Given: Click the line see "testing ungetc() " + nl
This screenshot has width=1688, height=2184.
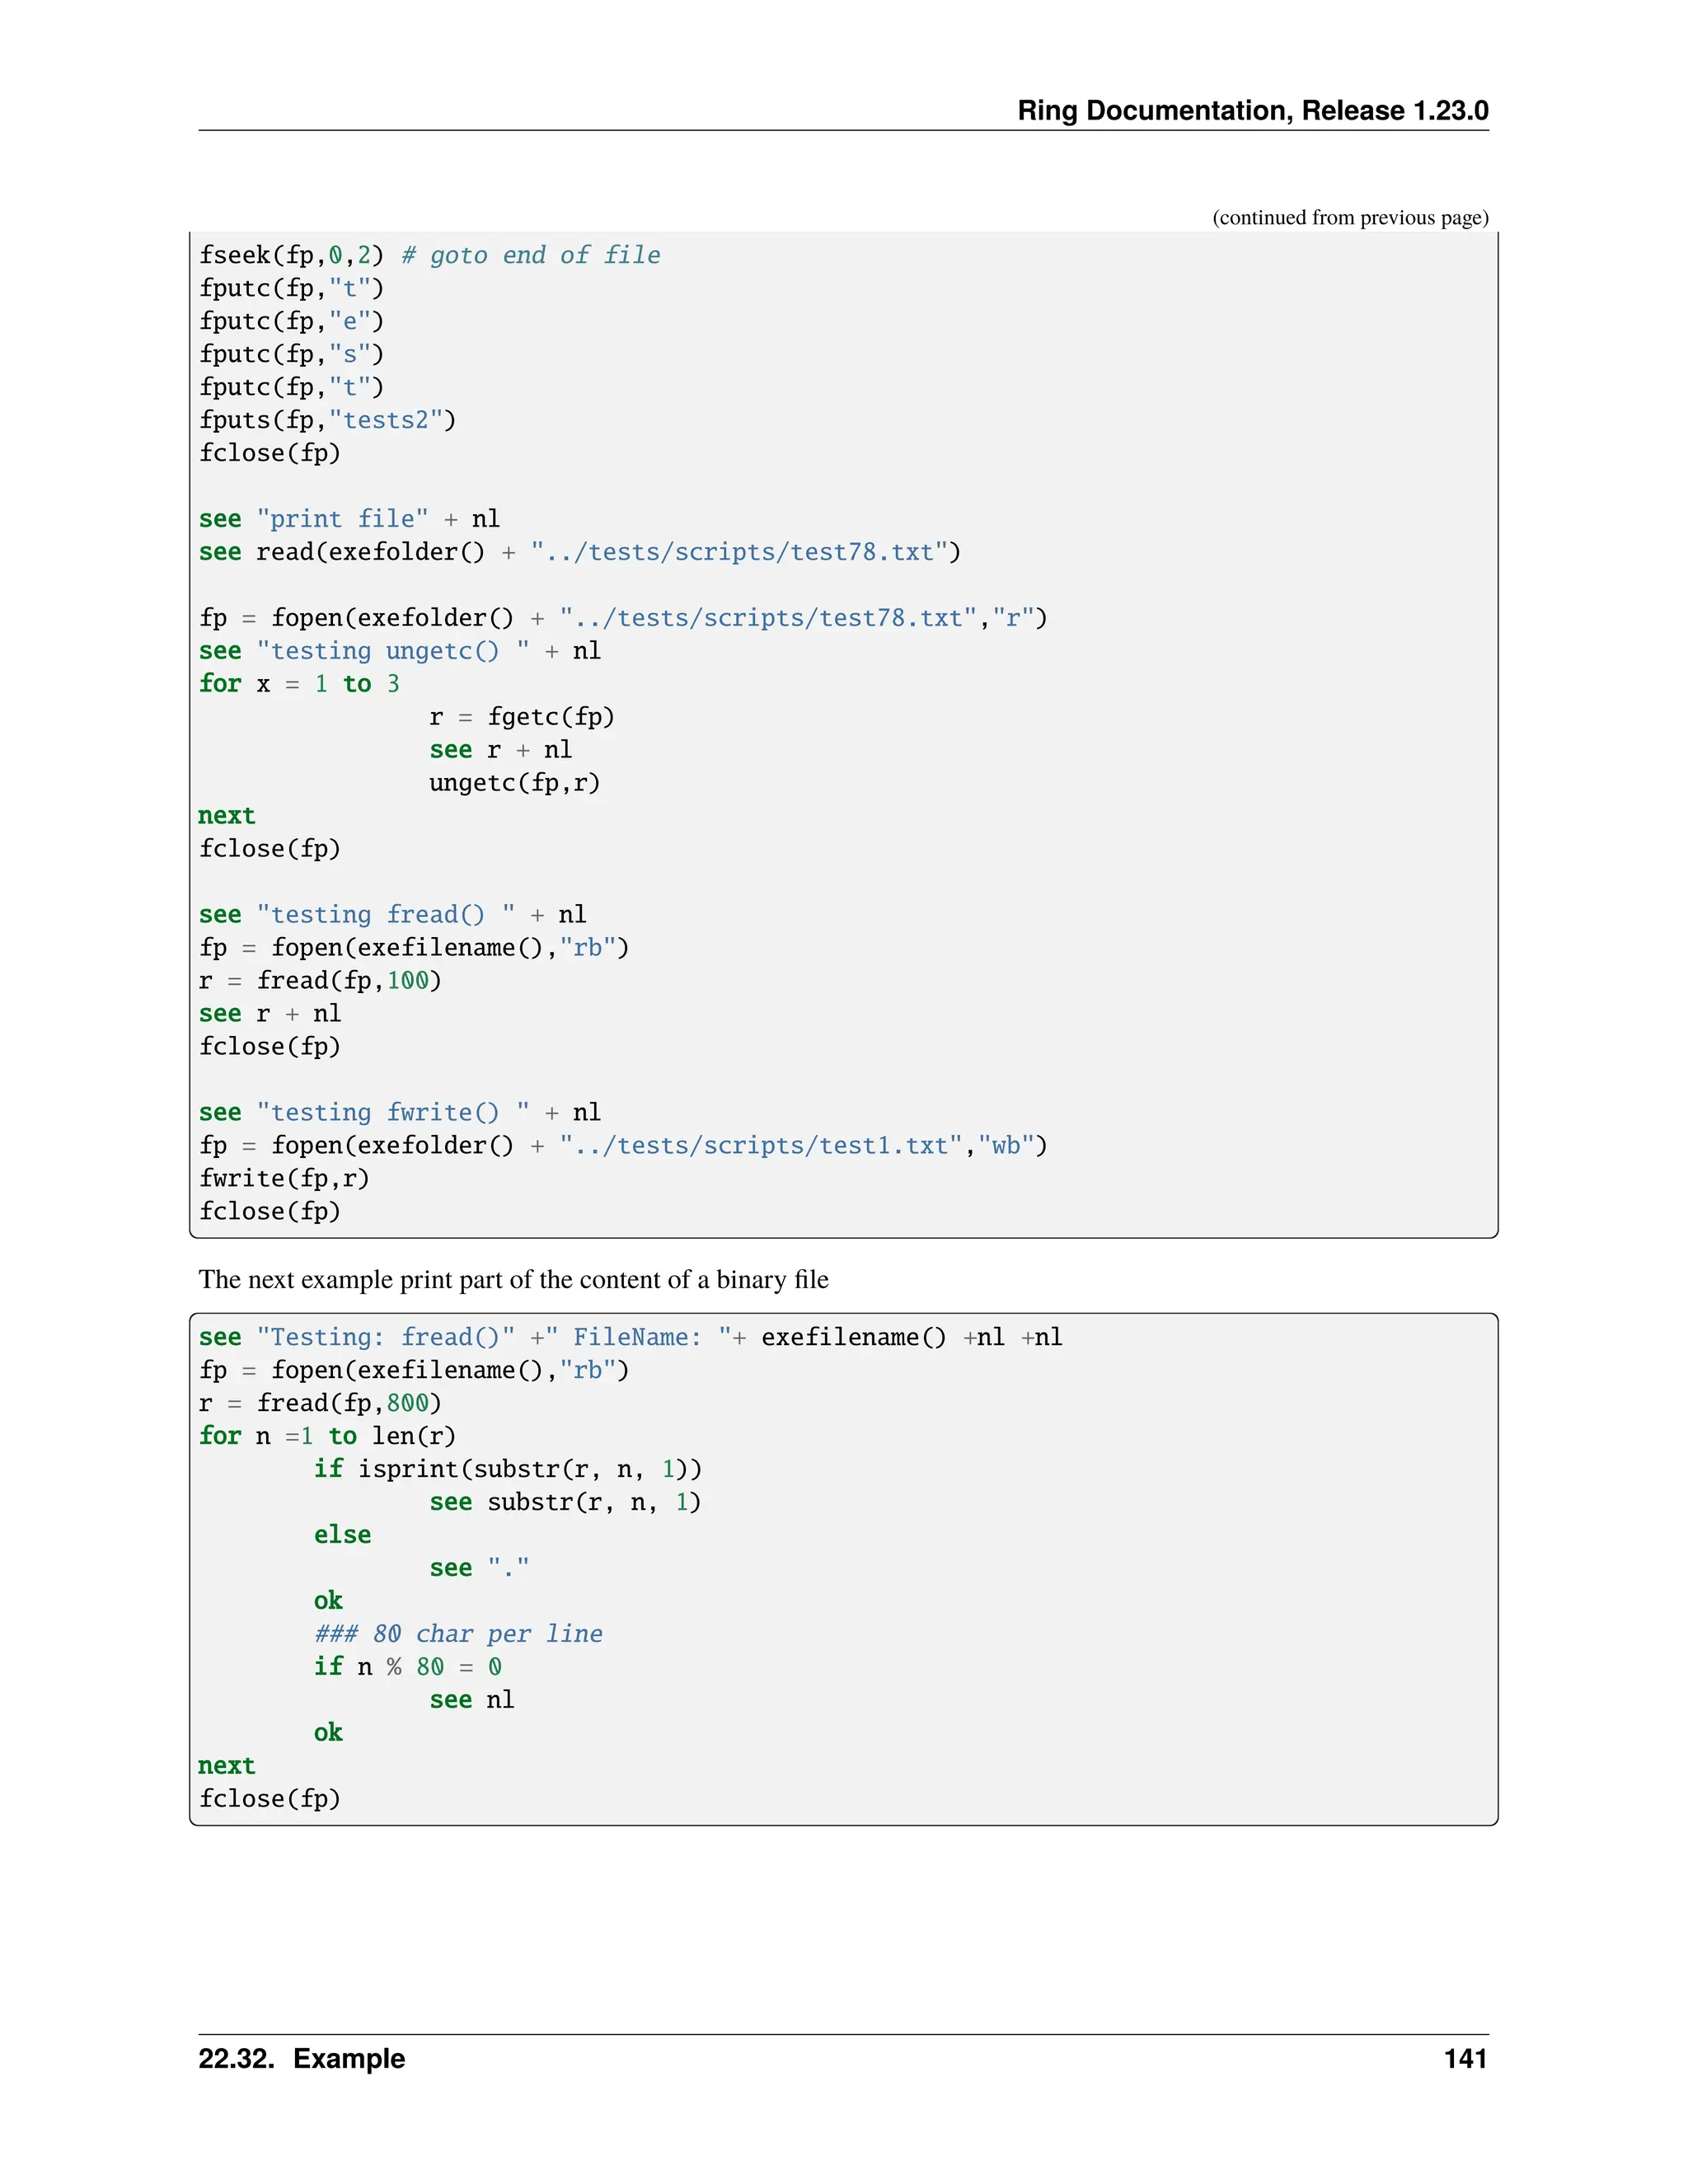Looking at the screenshot, I should coord(400,651).
